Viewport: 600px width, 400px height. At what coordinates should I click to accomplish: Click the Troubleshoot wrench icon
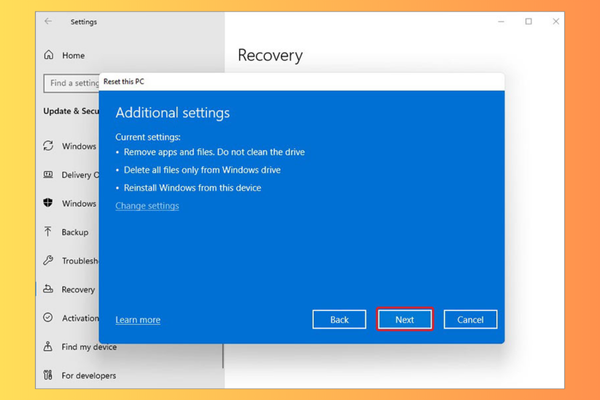48,260
